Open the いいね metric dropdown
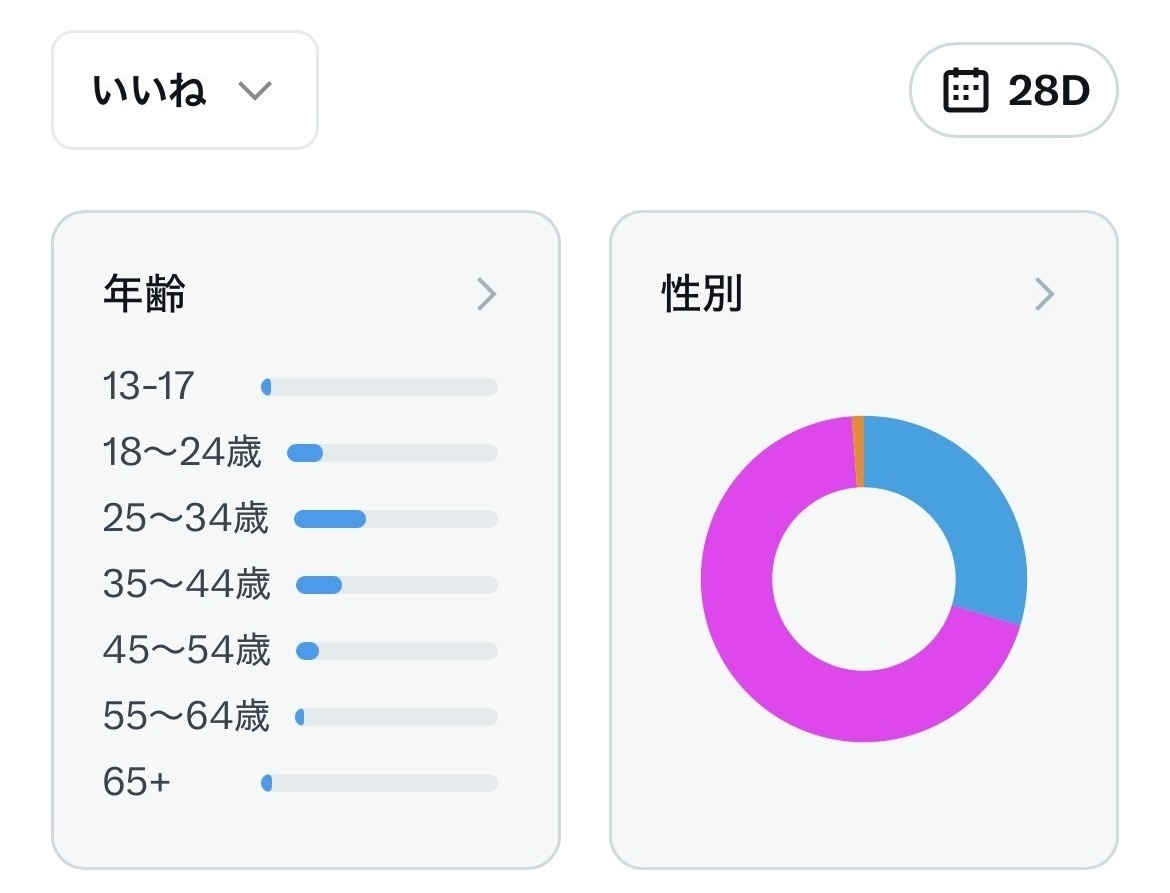 [184, 90]
